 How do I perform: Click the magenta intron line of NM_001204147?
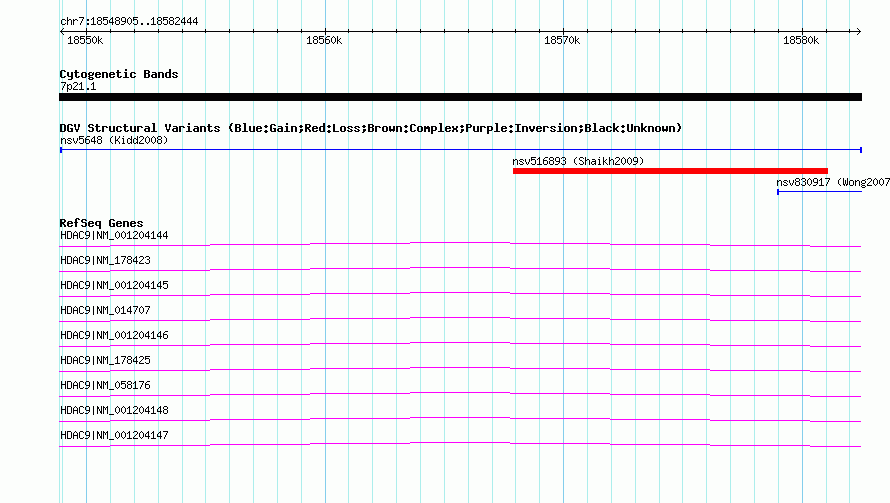pyautogui.click(x=460, y=443)
